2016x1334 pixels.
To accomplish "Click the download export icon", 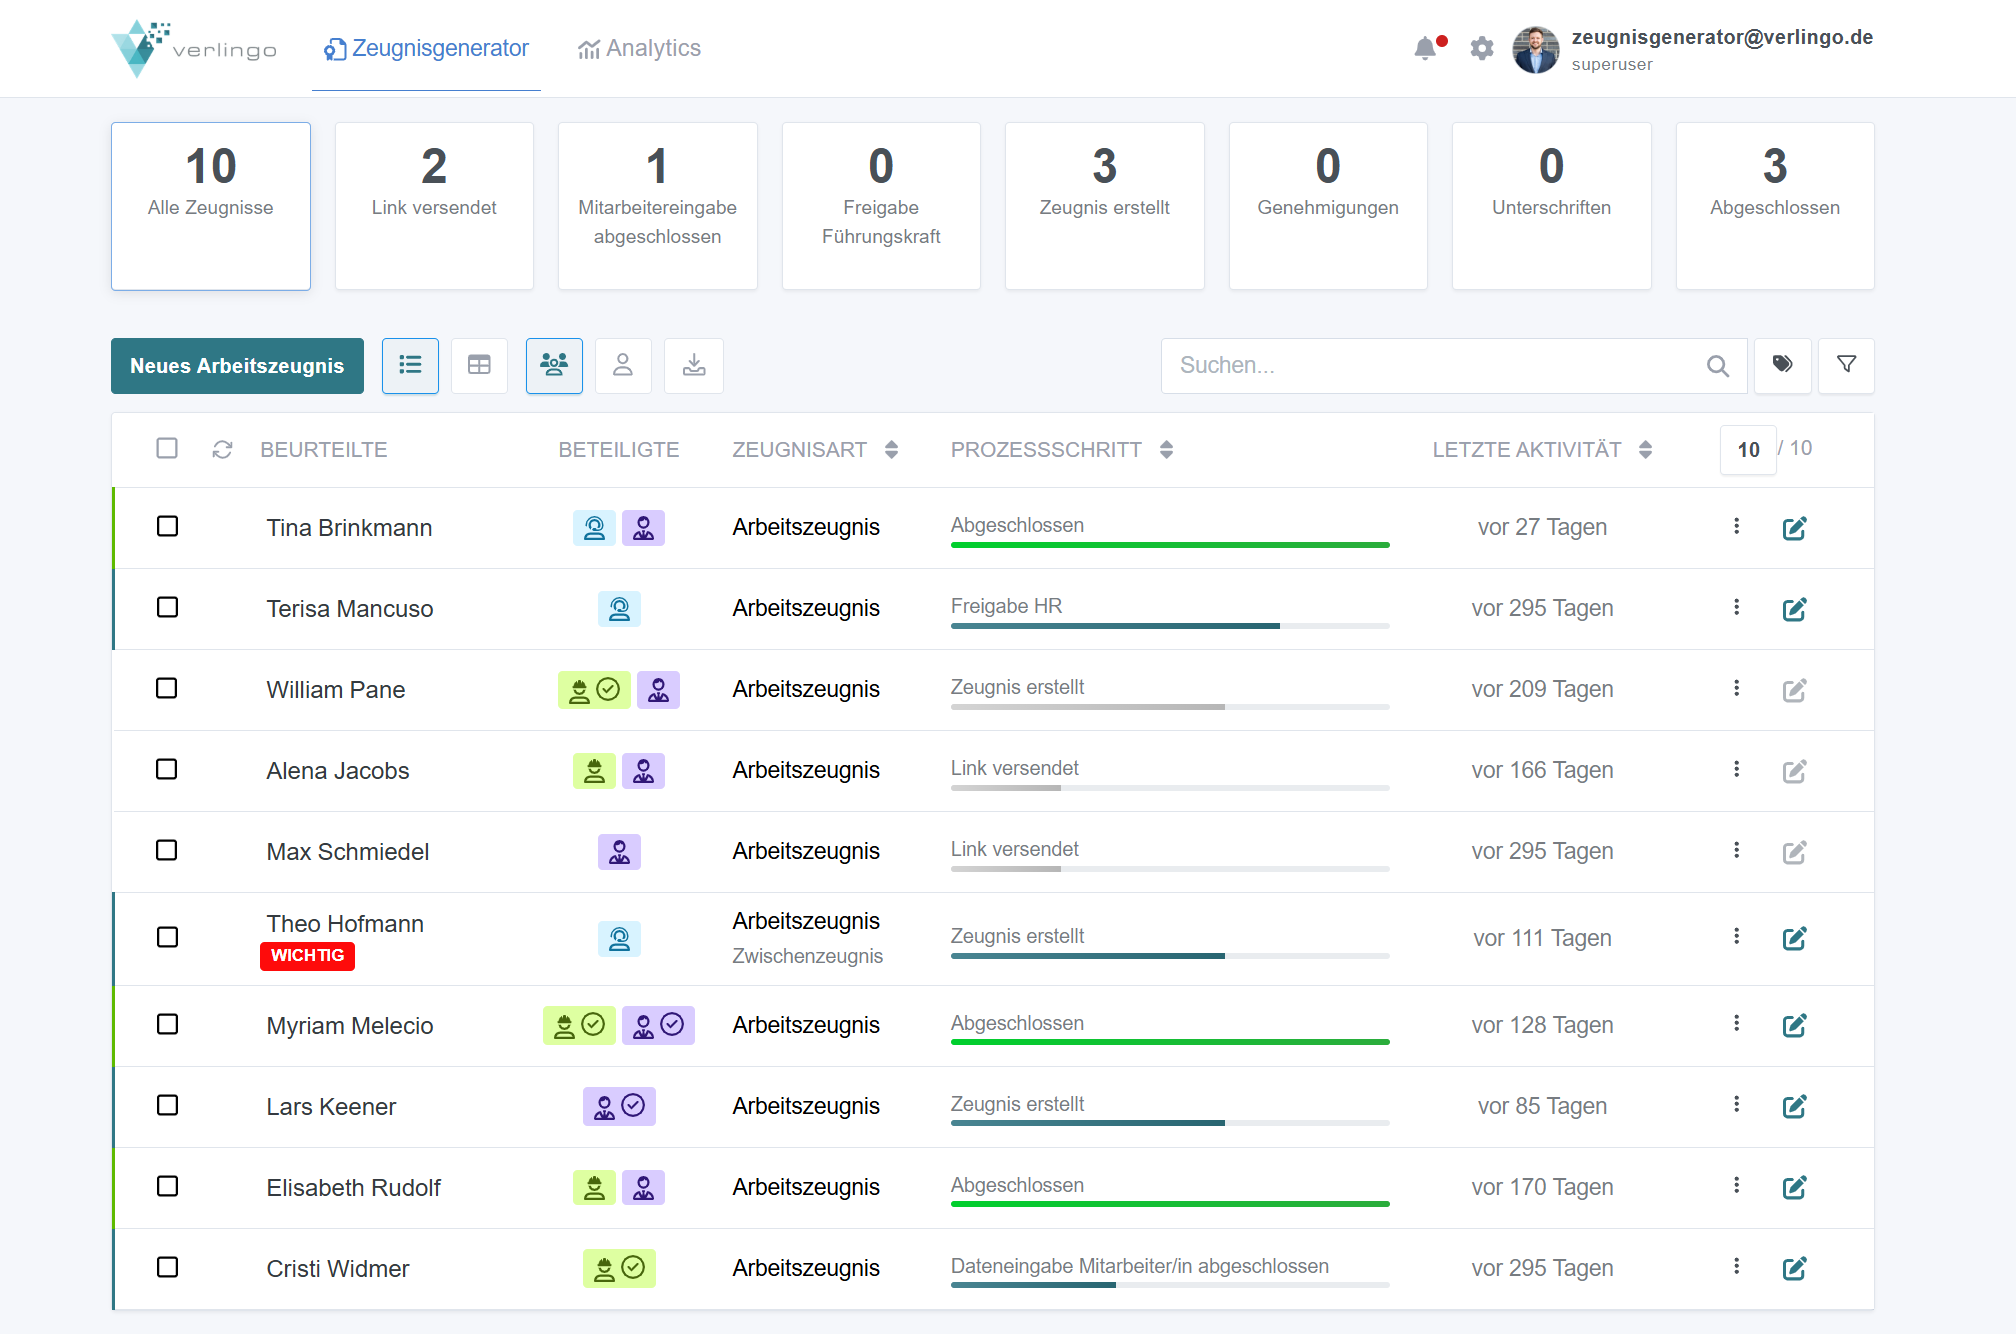I will (x=694, y=366).
